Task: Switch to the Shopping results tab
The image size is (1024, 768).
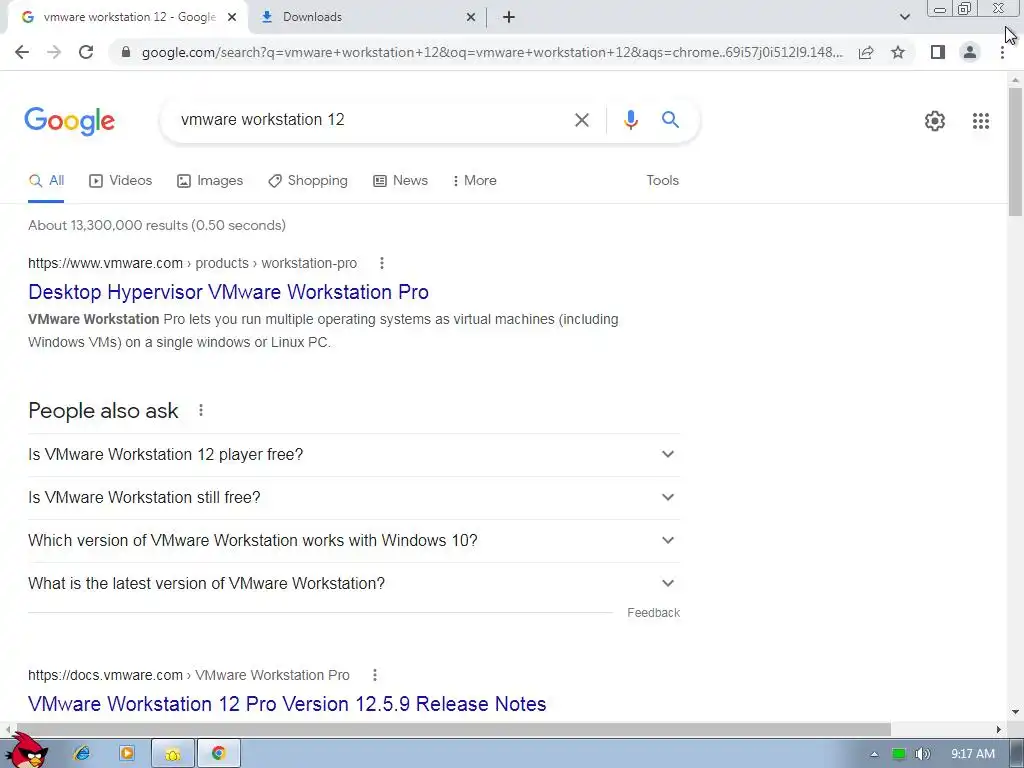Action: coord(308,180)
